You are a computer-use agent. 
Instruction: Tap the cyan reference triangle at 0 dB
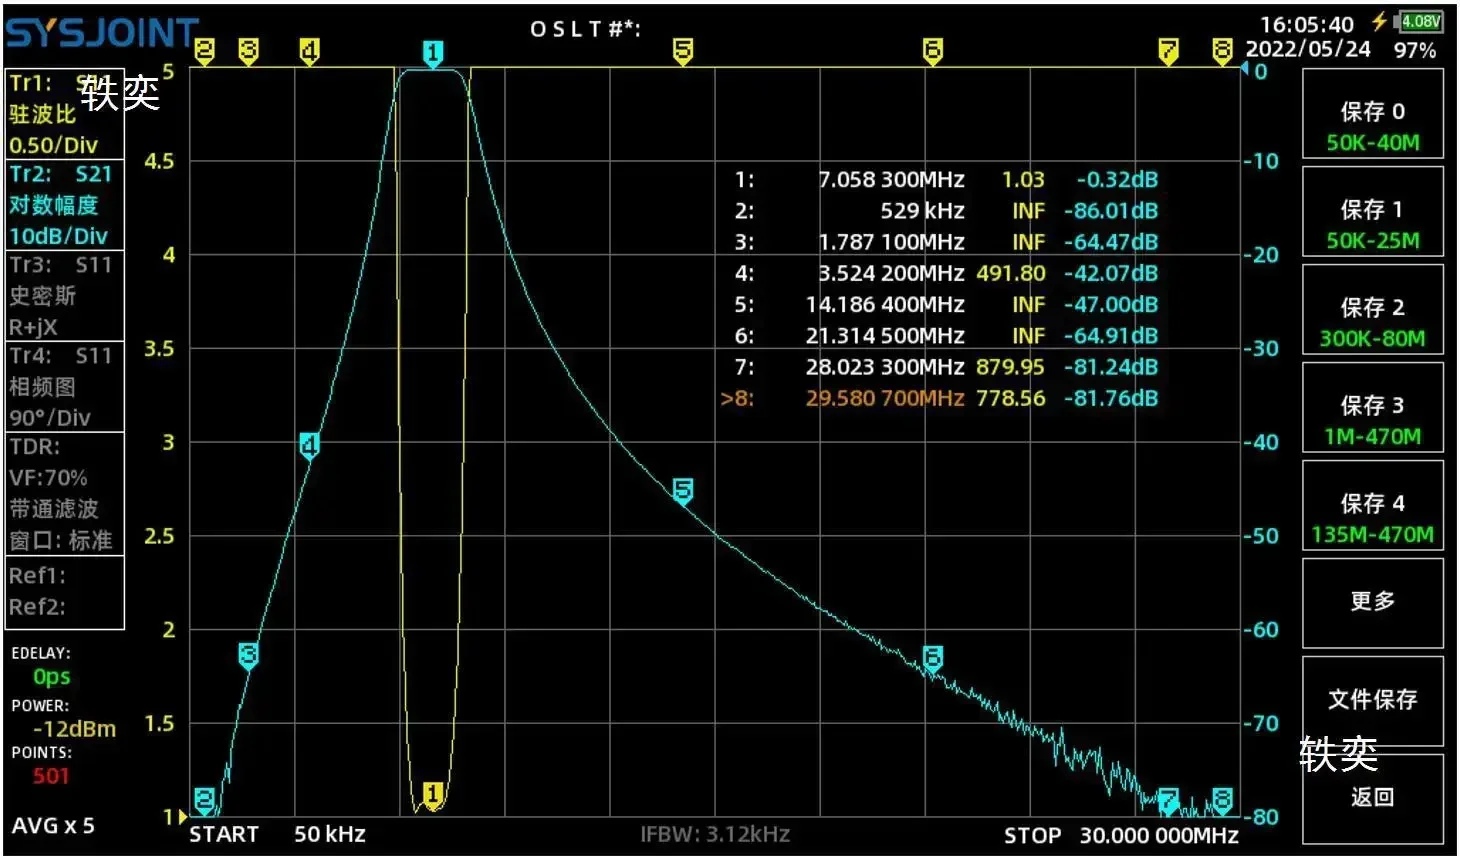1245,69
